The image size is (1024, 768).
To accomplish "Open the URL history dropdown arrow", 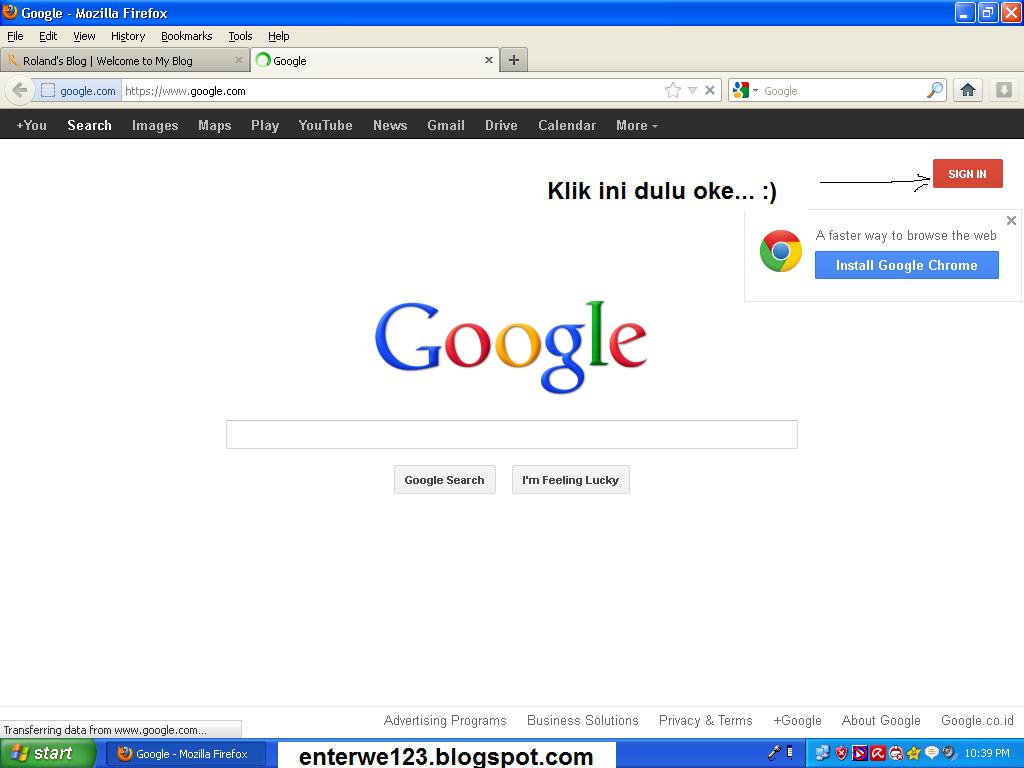I will [692, 90].
